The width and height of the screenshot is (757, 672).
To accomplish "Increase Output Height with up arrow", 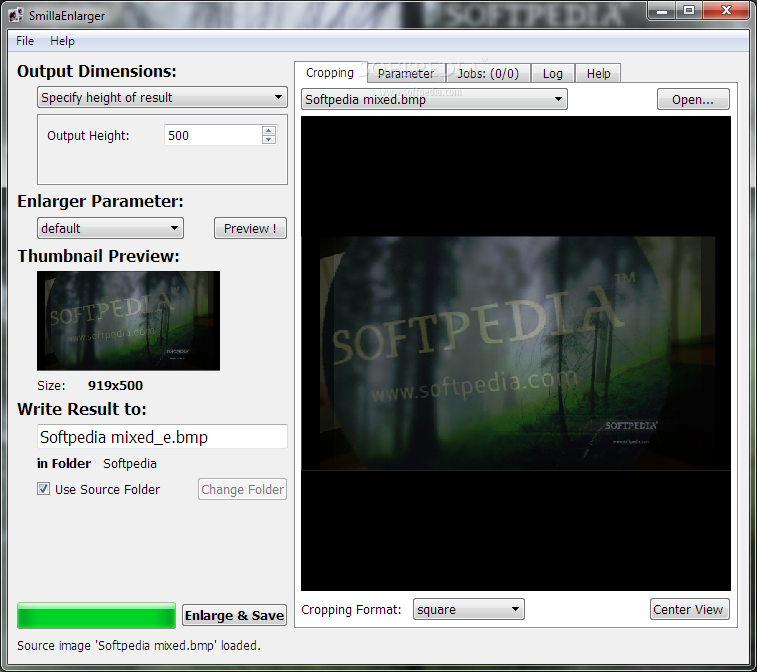I will 269,130.
